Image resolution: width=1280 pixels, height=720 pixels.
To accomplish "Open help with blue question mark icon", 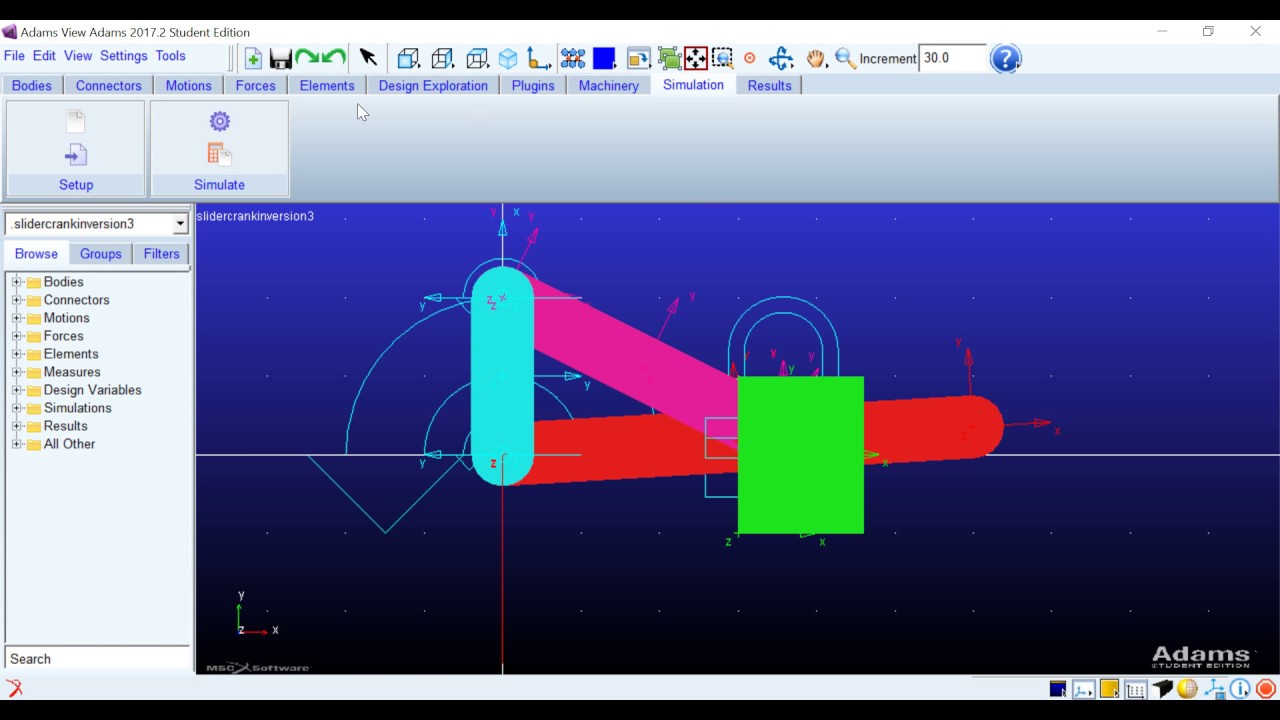I will (x=1005, y=58).
